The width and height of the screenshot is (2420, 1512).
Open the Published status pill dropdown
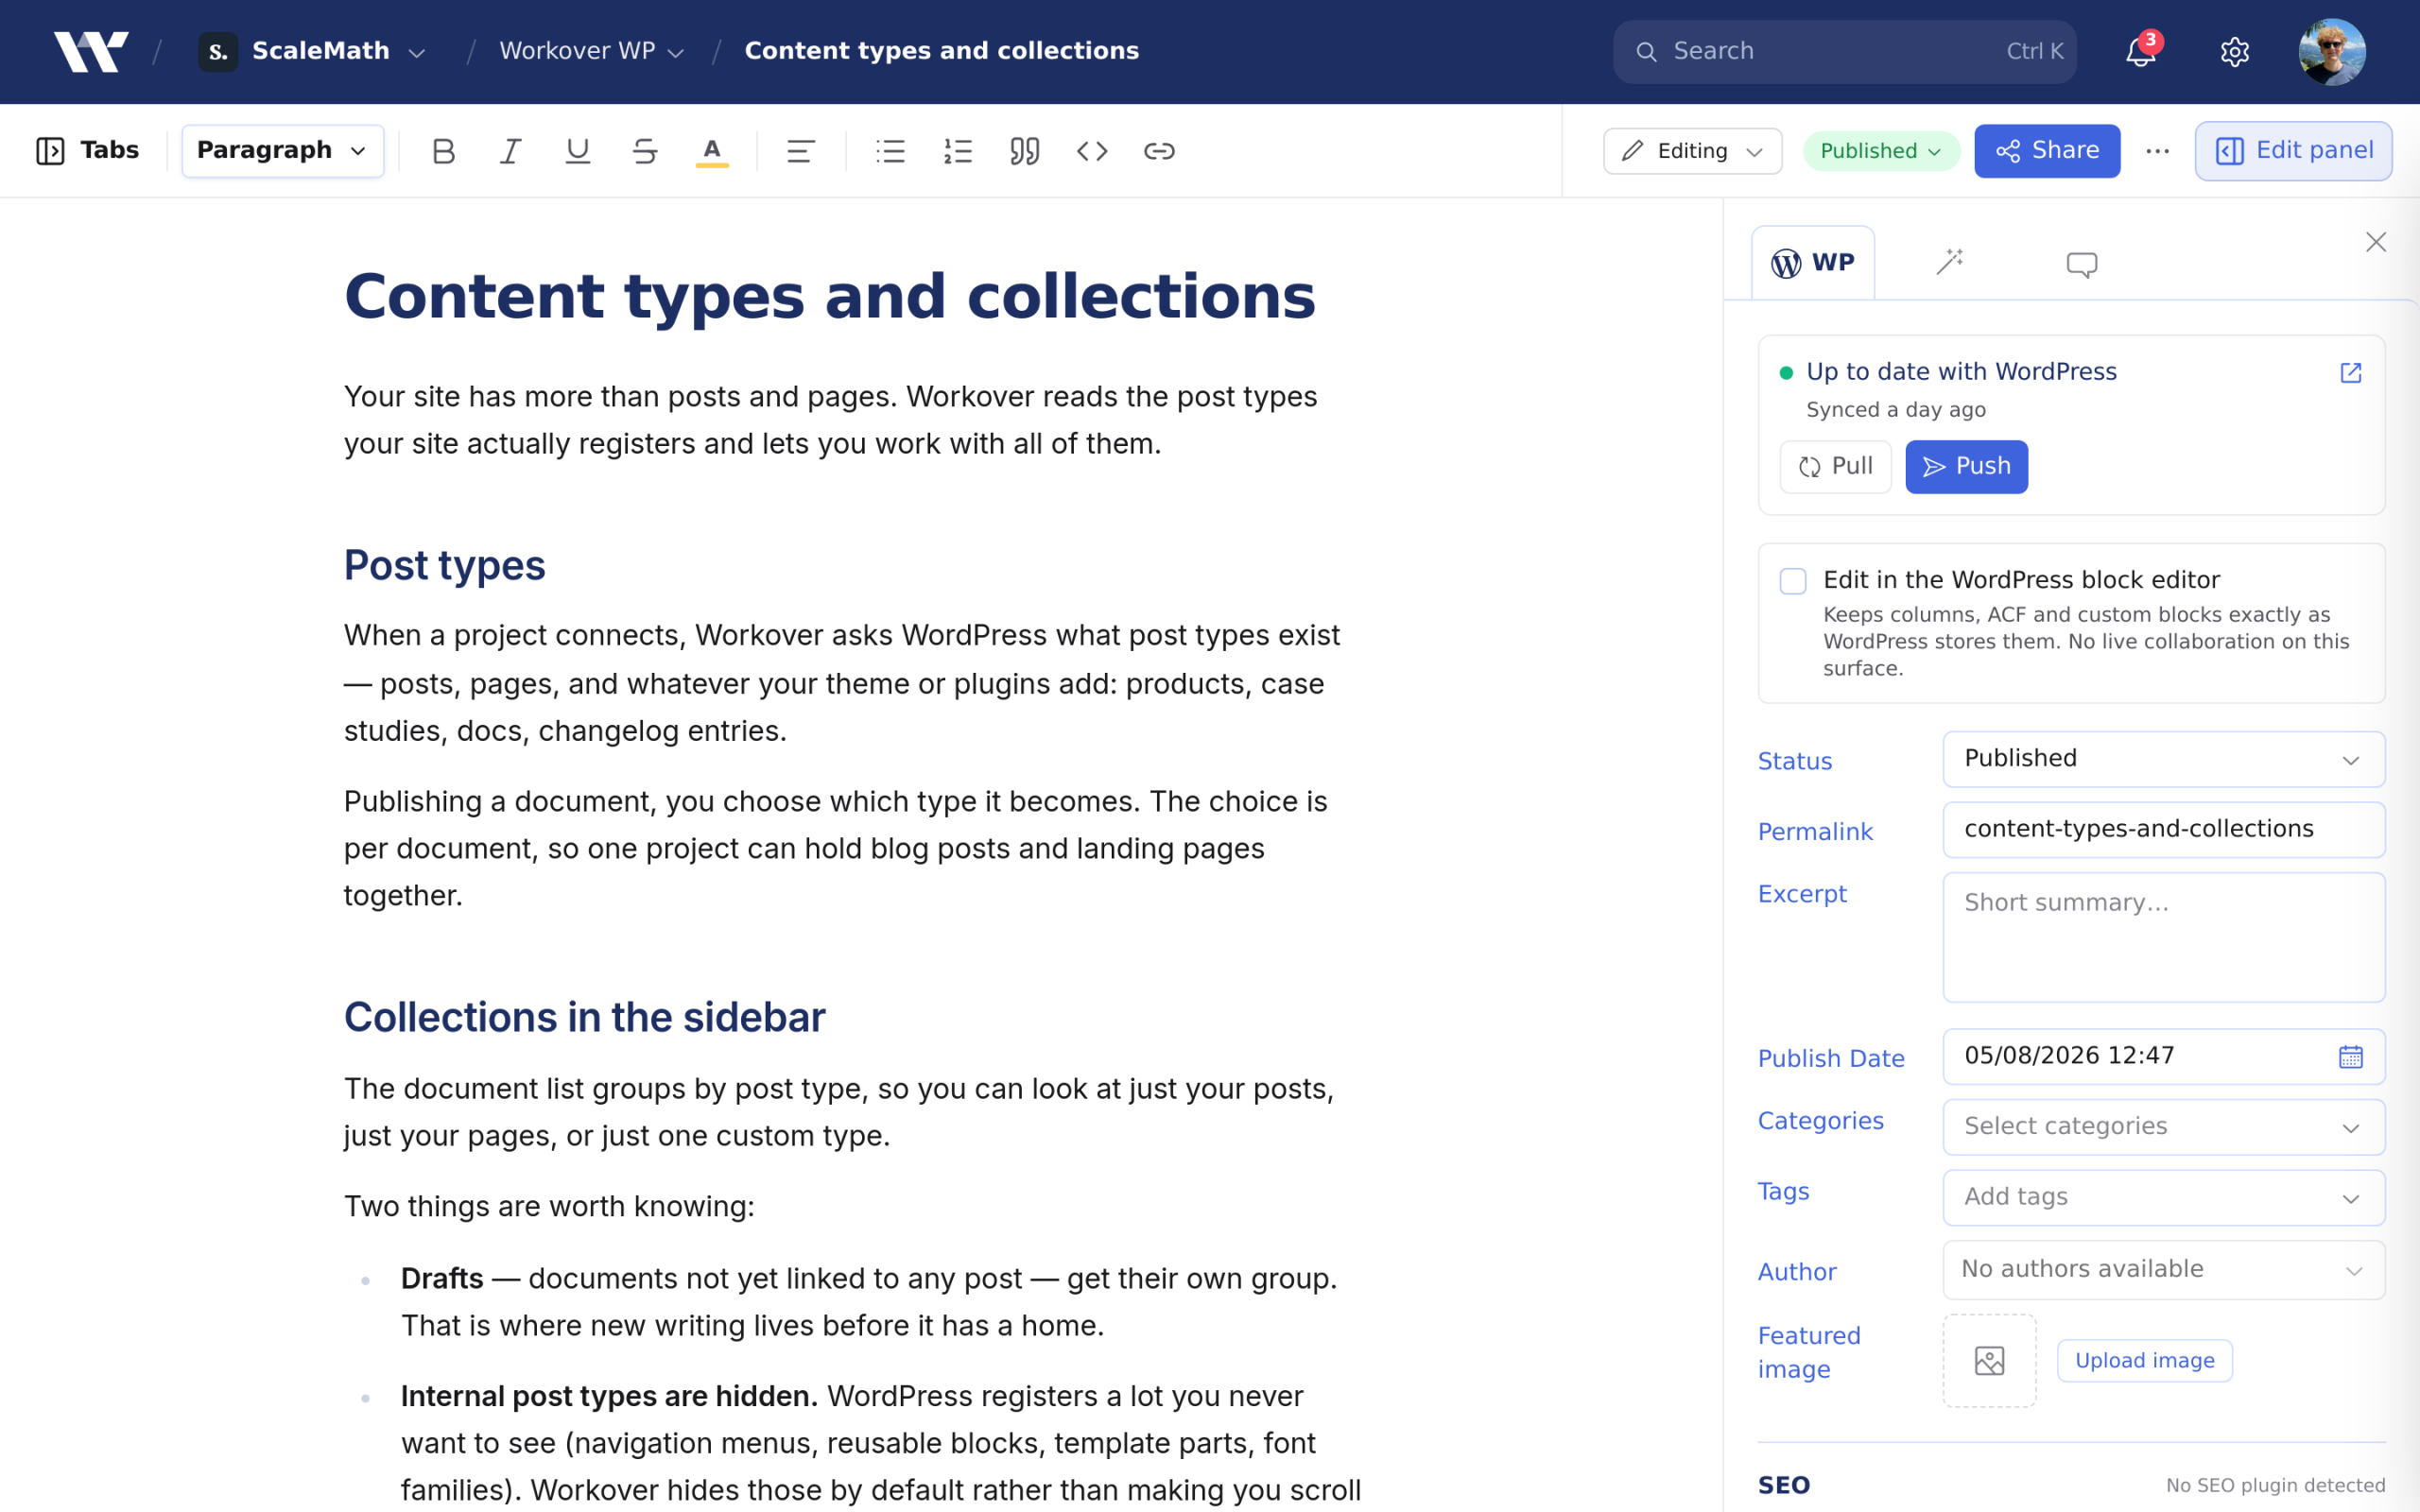[x=1880, y=151]
